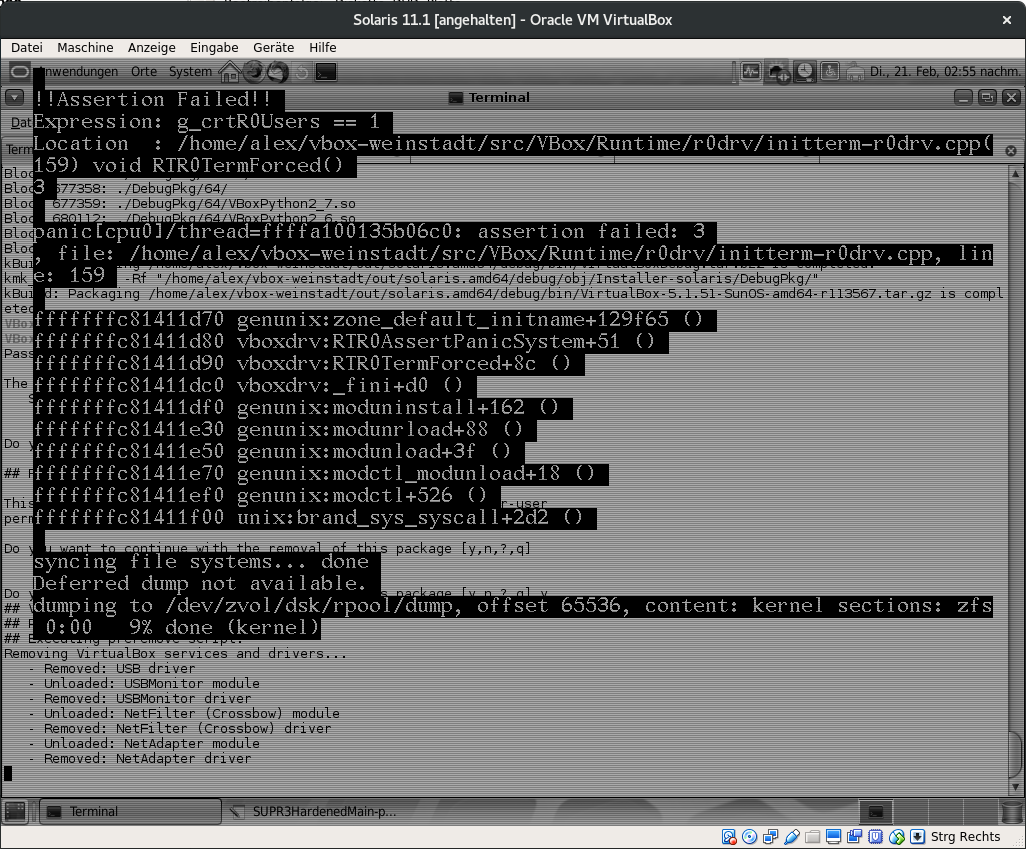The height and width of the screenshot is (849, 1026).
Task: Click the Strg Rechts host key label
Action: click(x=965, y=837)
